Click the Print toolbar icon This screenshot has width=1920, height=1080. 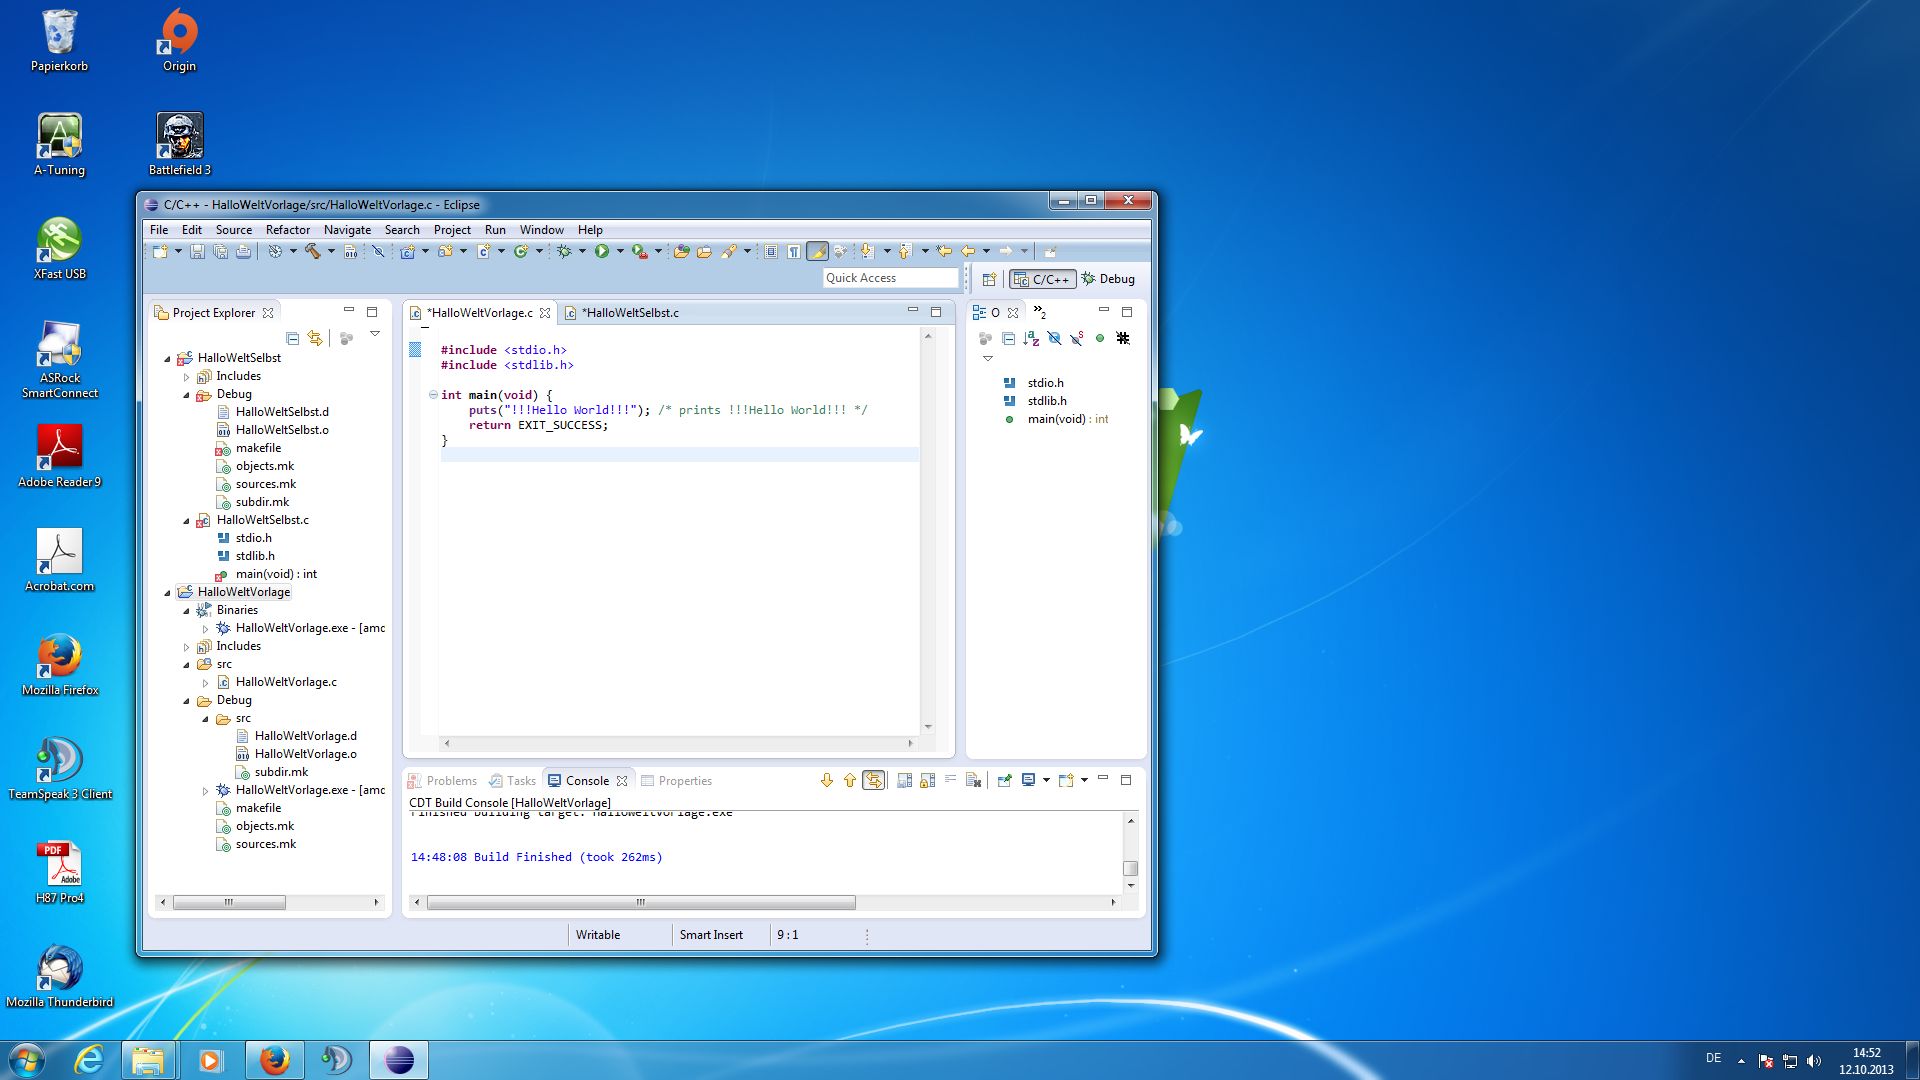pos(243,252)
